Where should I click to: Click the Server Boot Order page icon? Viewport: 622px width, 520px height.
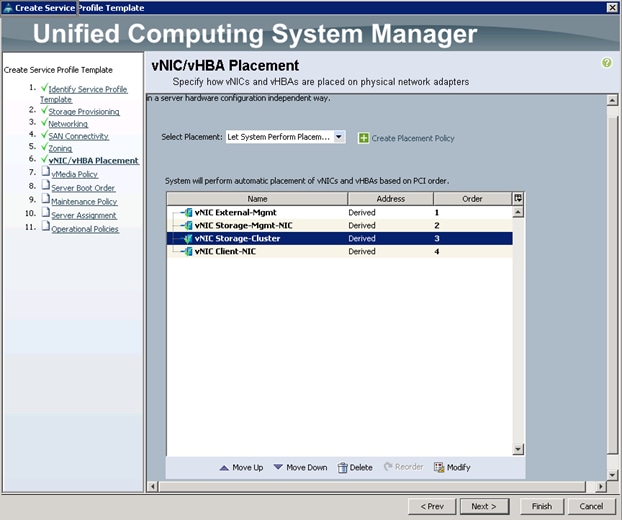pos(46,185)
